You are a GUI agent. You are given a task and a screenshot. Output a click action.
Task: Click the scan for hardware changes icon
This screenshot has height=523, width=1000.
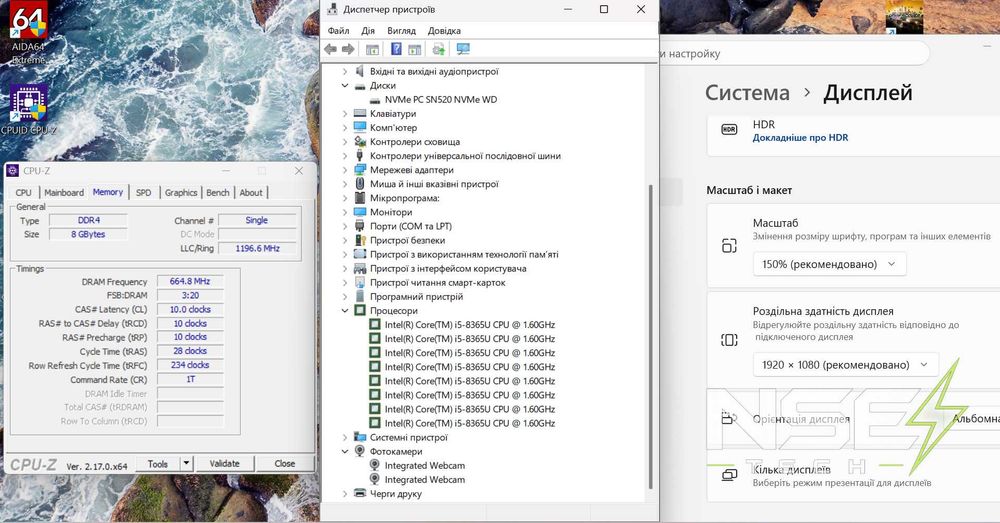(x=463, y=49)
